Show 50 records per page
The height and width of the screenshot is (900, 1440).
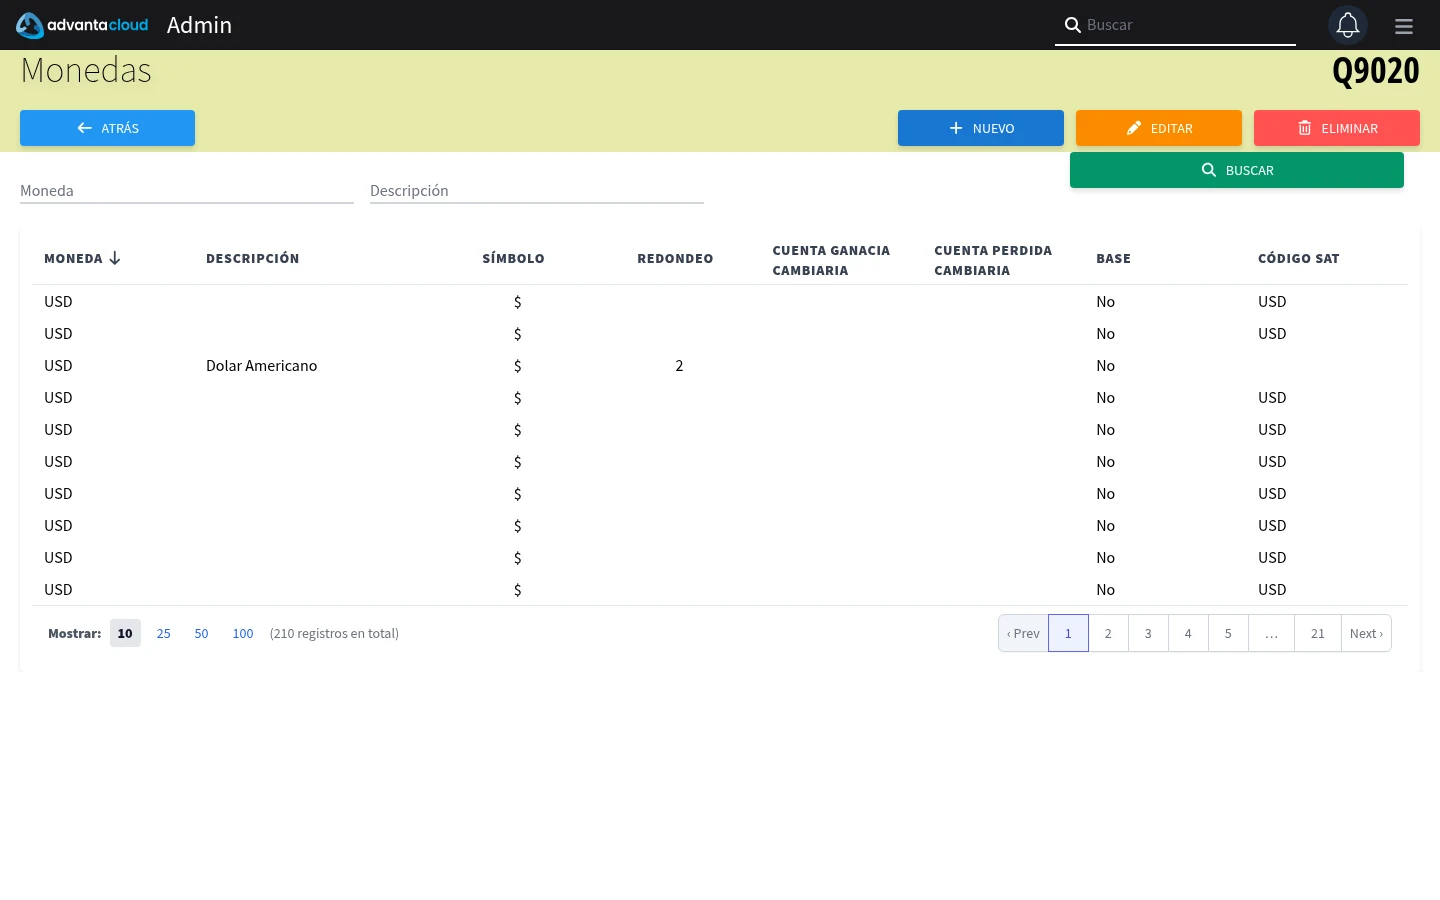[x=201, y=633]
